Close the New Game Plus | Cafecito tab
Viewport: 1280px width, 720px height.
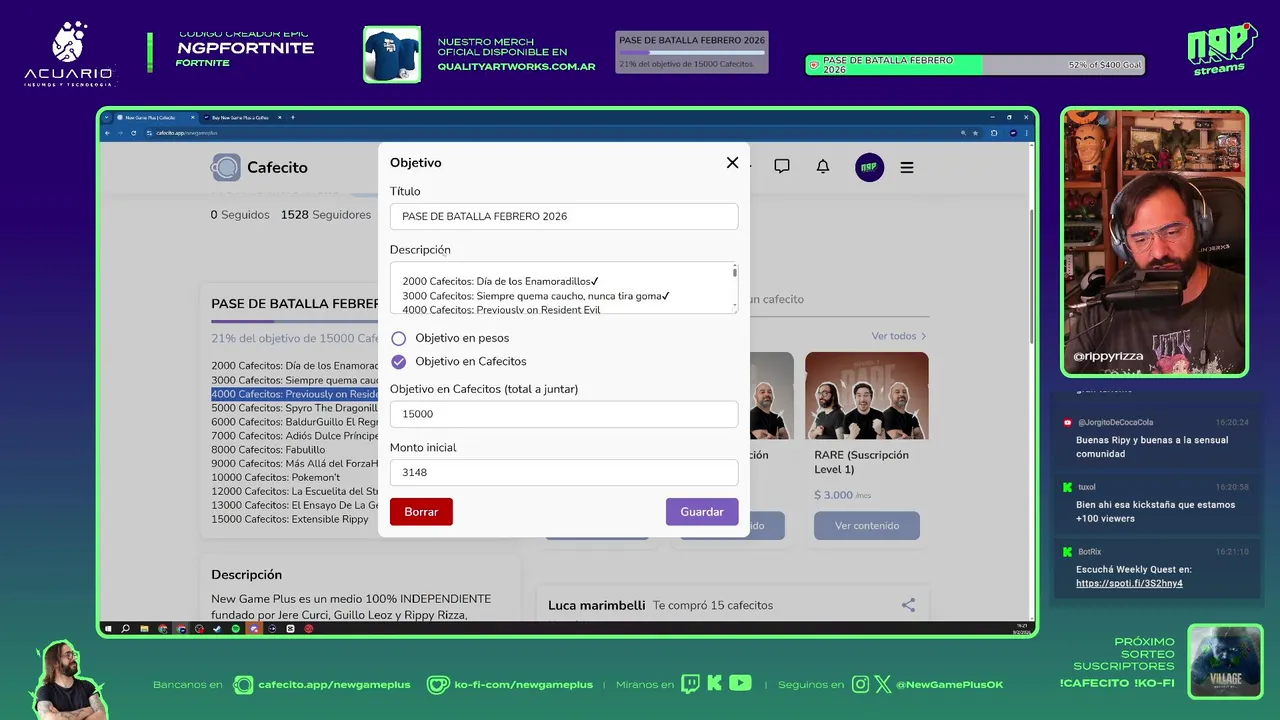click(x=193, y=117)
